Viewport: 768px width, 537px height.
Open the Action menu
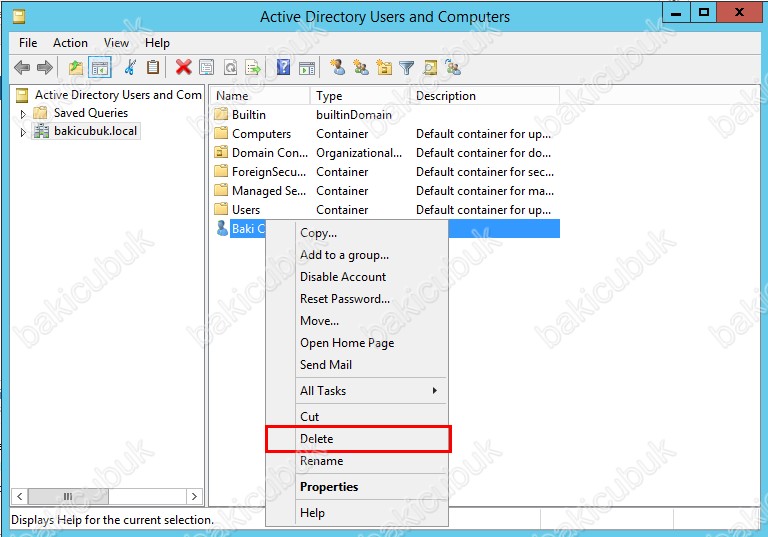pos(71,43)
